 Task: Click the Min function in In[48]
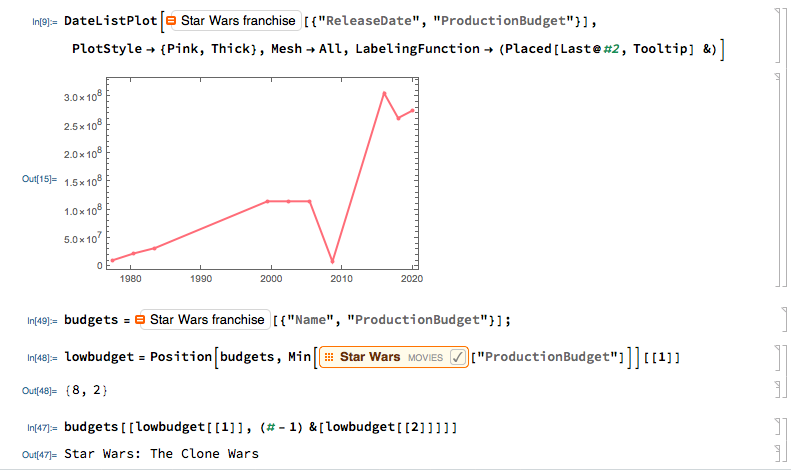[x=299, y=357]
